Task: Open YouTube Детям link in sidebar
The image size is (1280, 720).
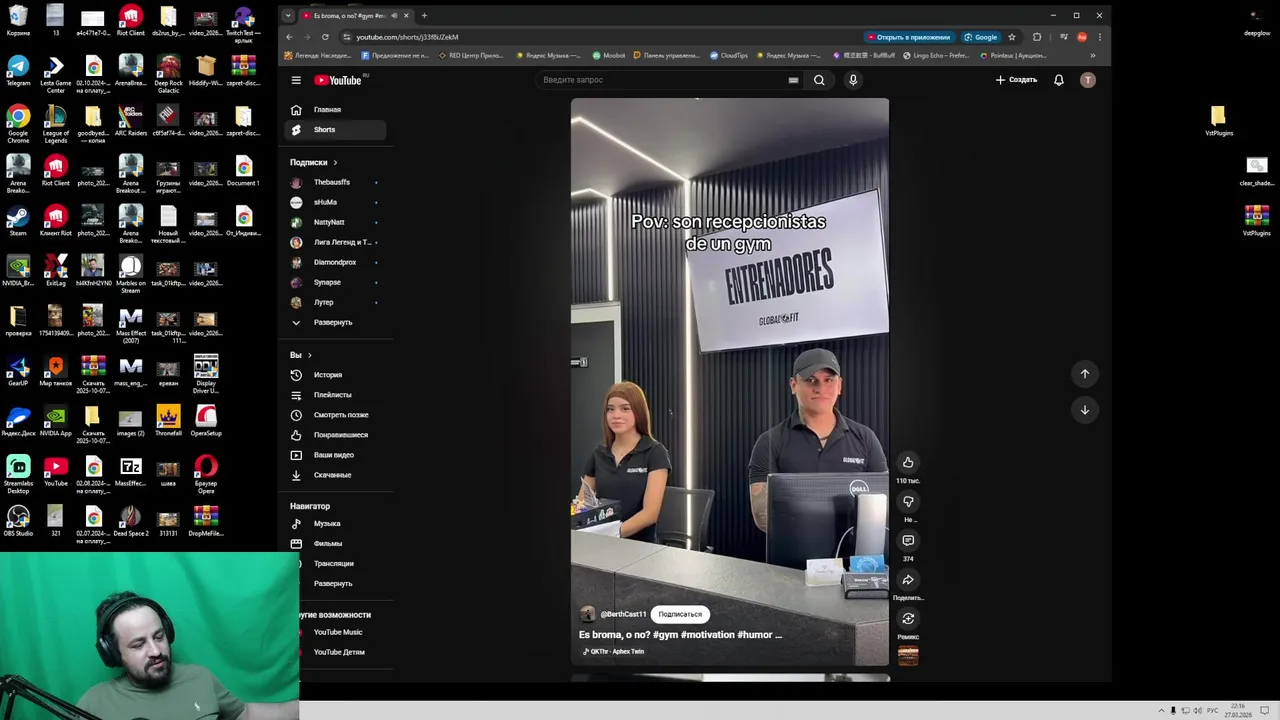Action: [338, 652]
